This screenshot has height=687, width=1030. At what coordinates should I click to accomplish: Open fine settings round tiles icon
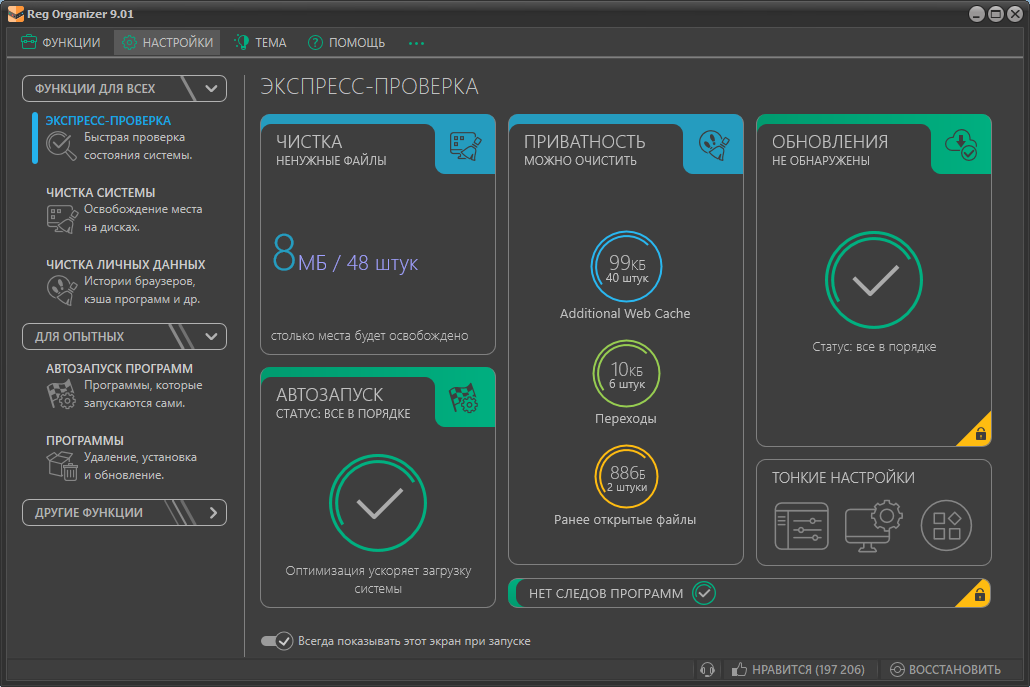click(x=946, y=525)
